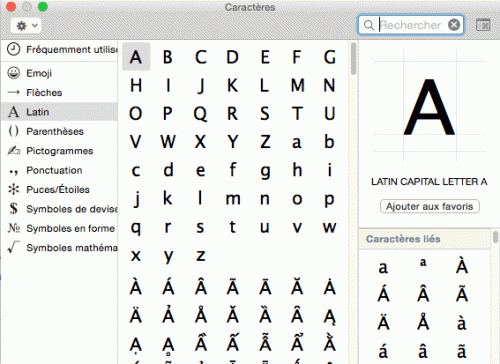Select capital letter Q in the grid
Screen dimensions: 500x364
200,114
